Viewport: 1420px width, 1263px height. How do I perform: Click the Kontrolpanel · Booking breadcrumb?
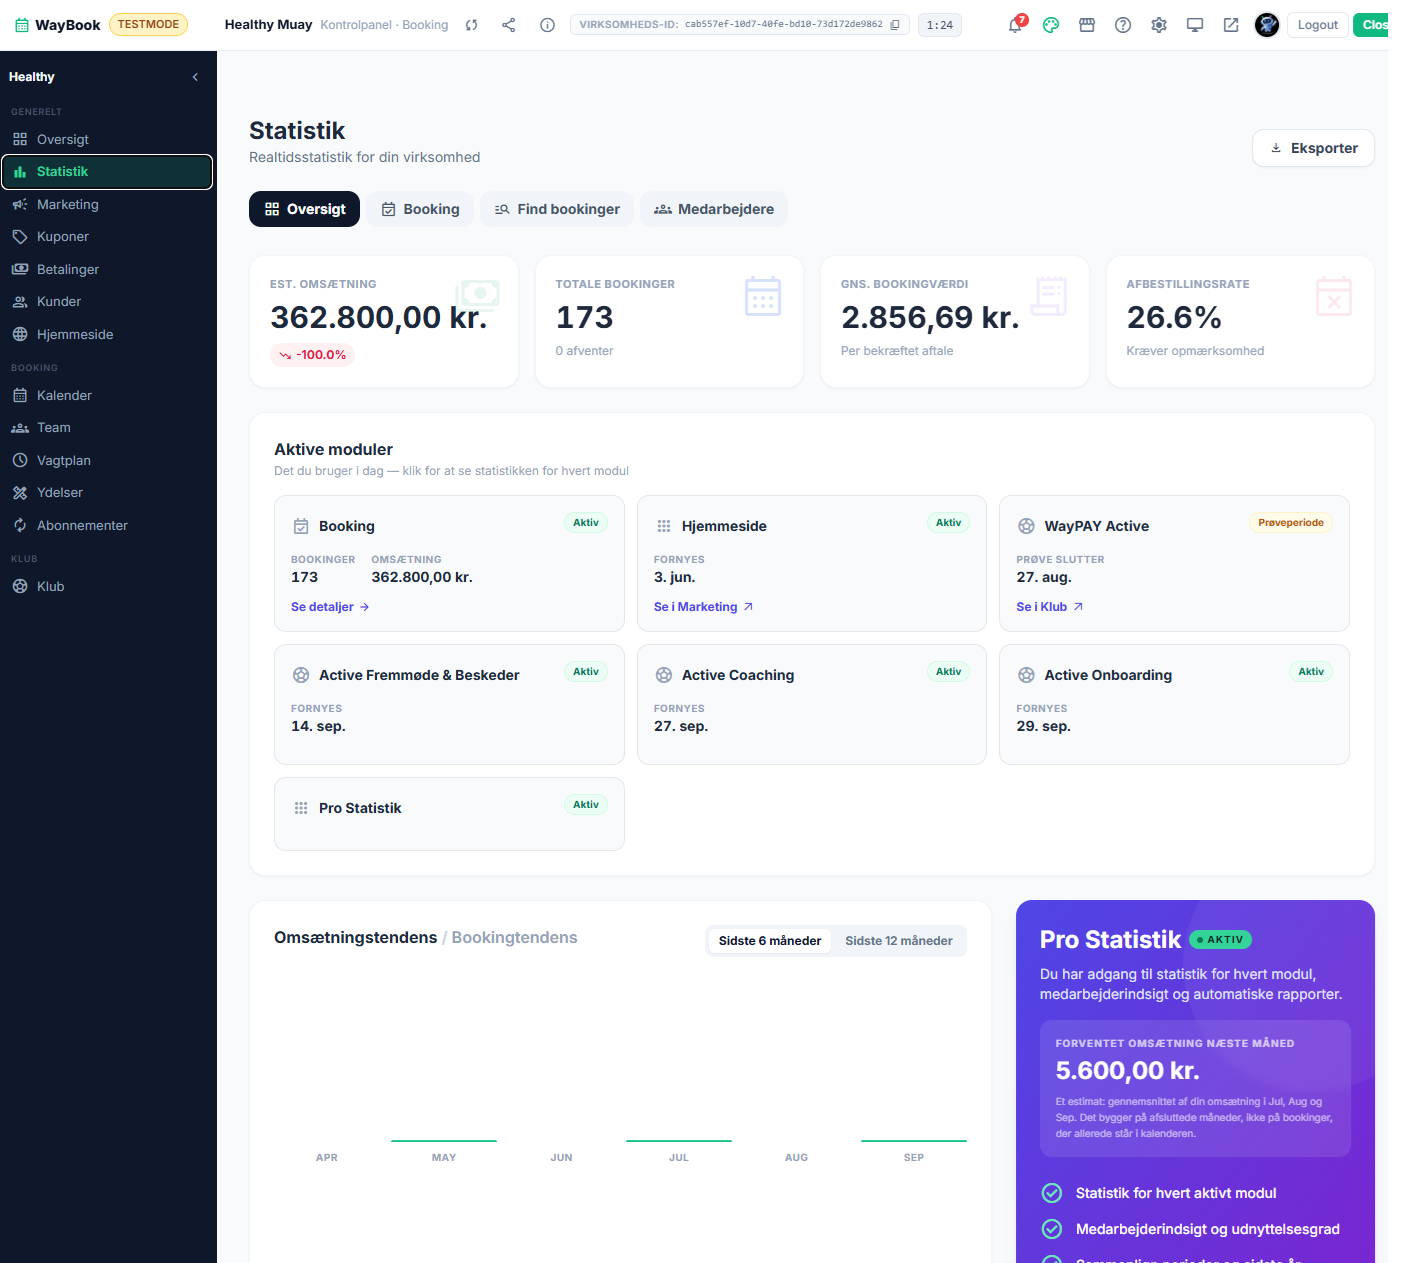[384, 25]
